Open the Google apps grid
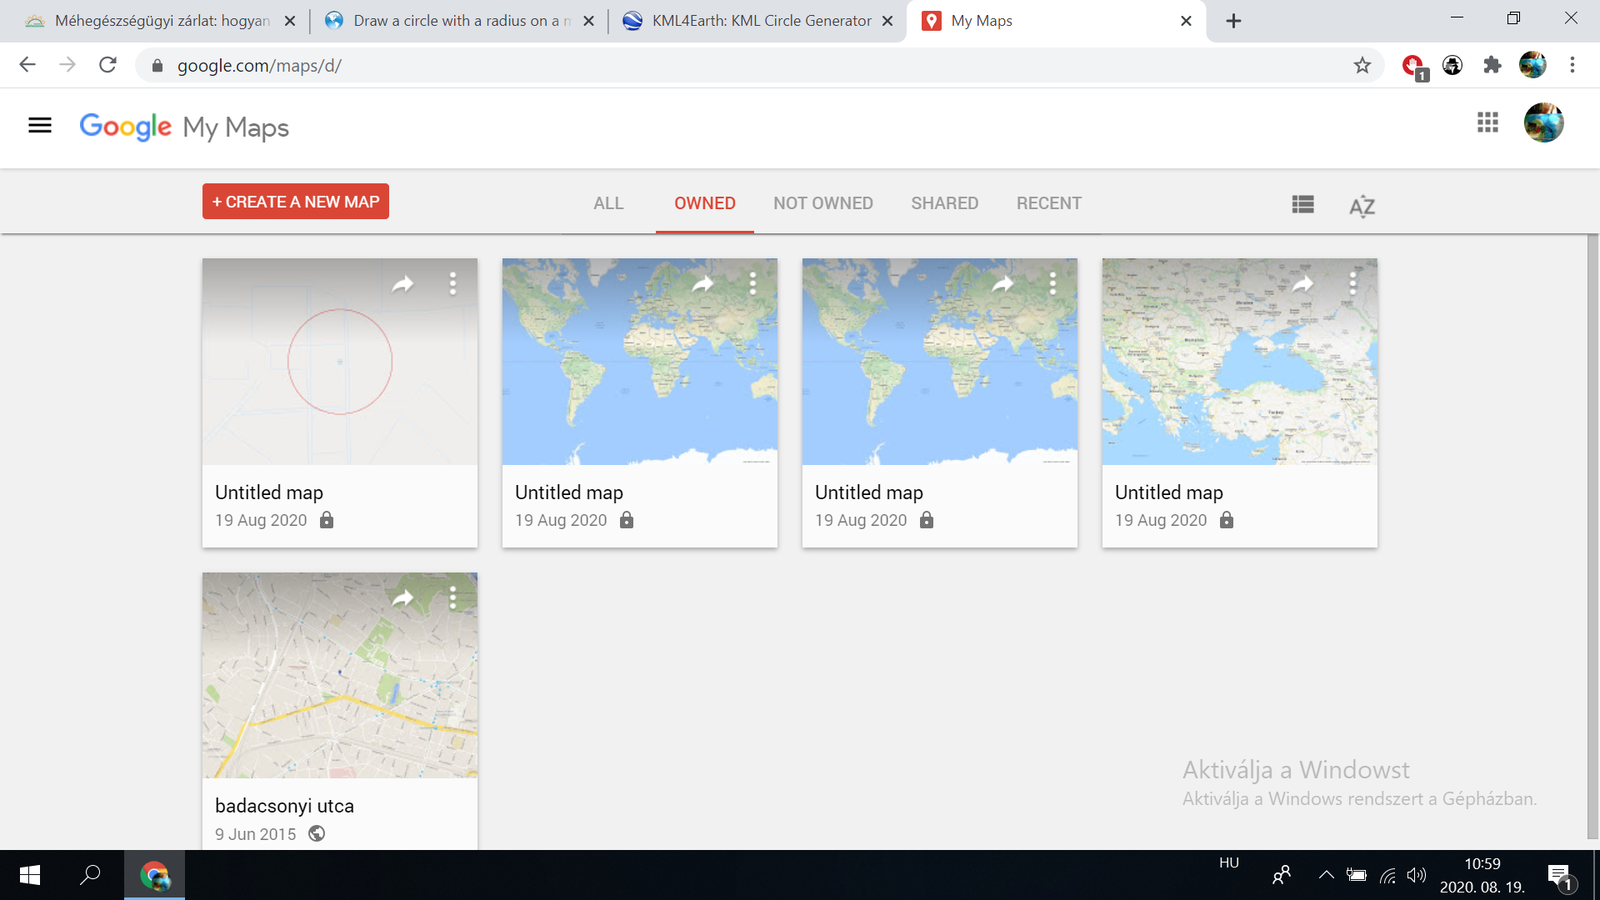 click(x=1488, y=122)
